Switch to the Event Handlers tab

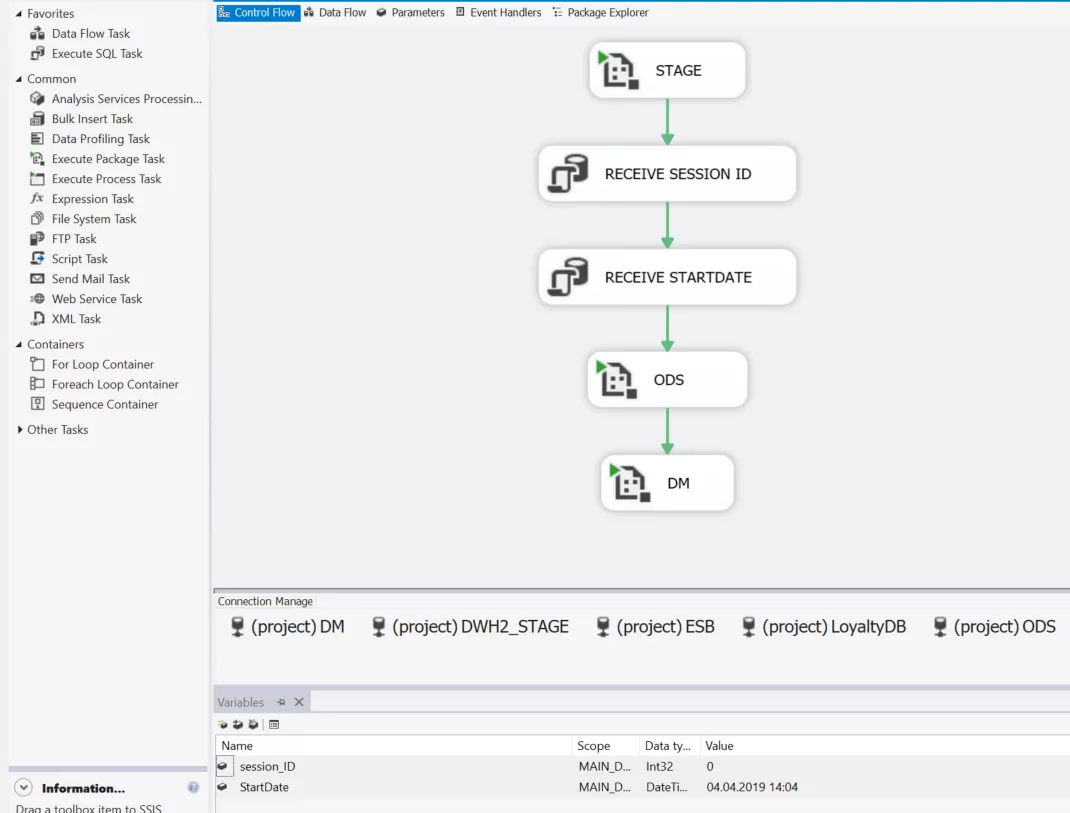click(498, 12)
